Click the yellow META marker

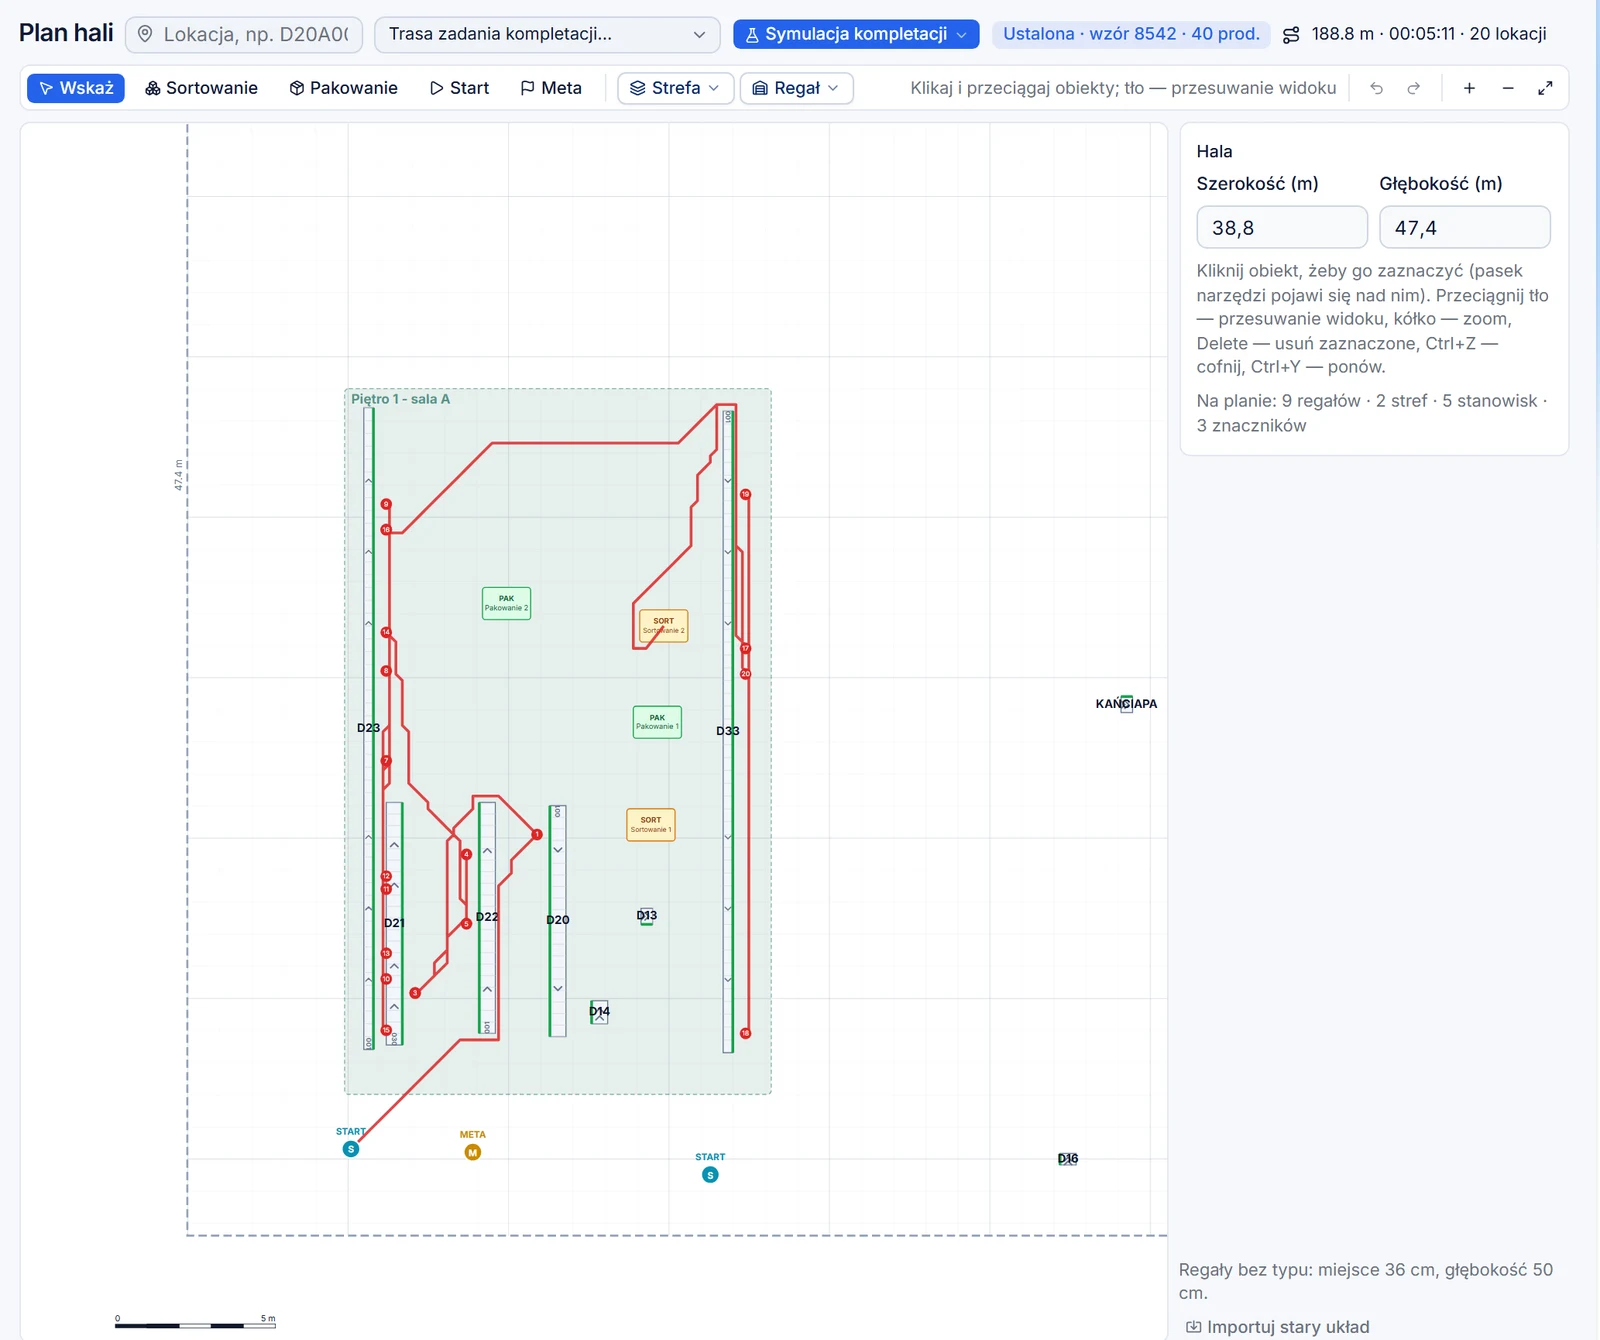tap(473, 1152)
